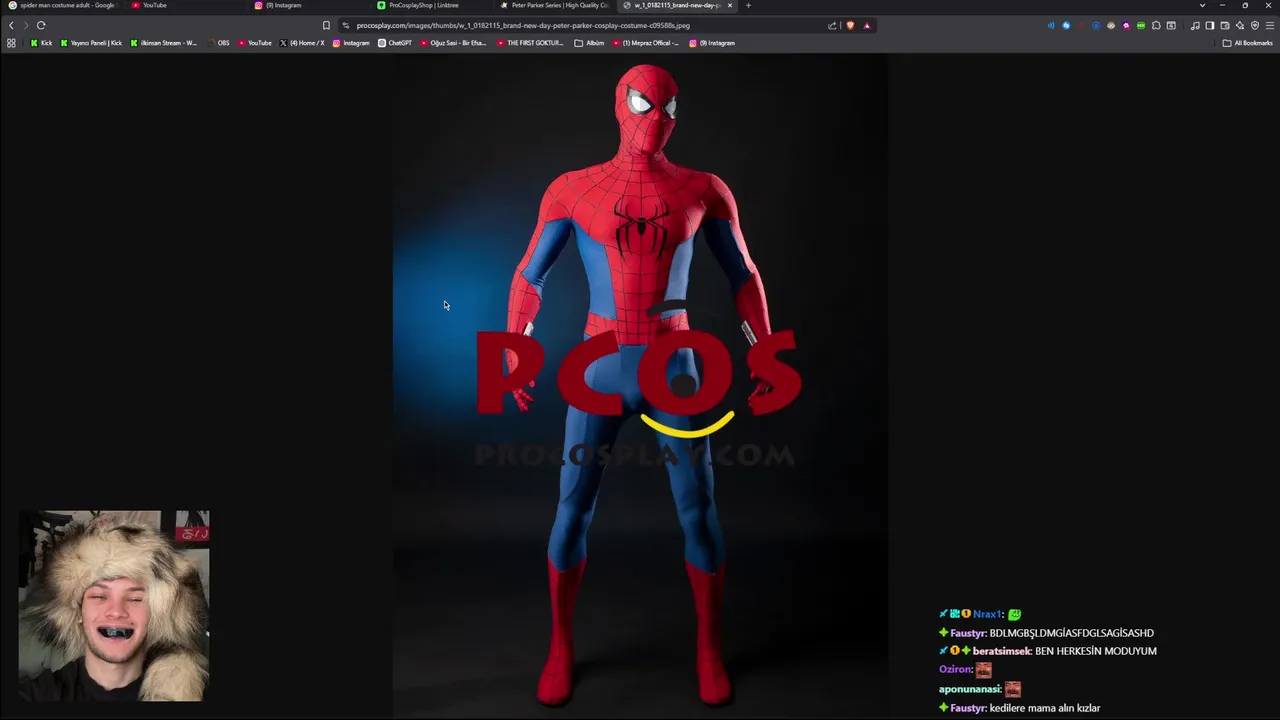Go back to the previous page
This screenshot has width=1280, height=720.
(x=11, y=25)
